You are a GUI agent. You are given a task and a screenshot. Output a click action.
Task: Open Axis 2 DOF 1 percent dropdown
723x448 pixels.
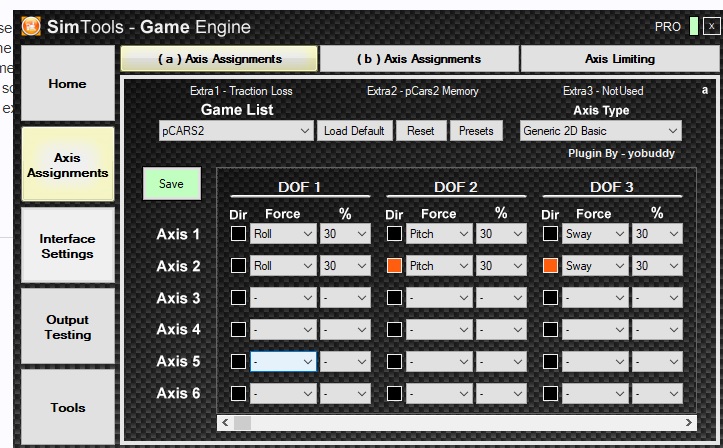pos(345,265)
